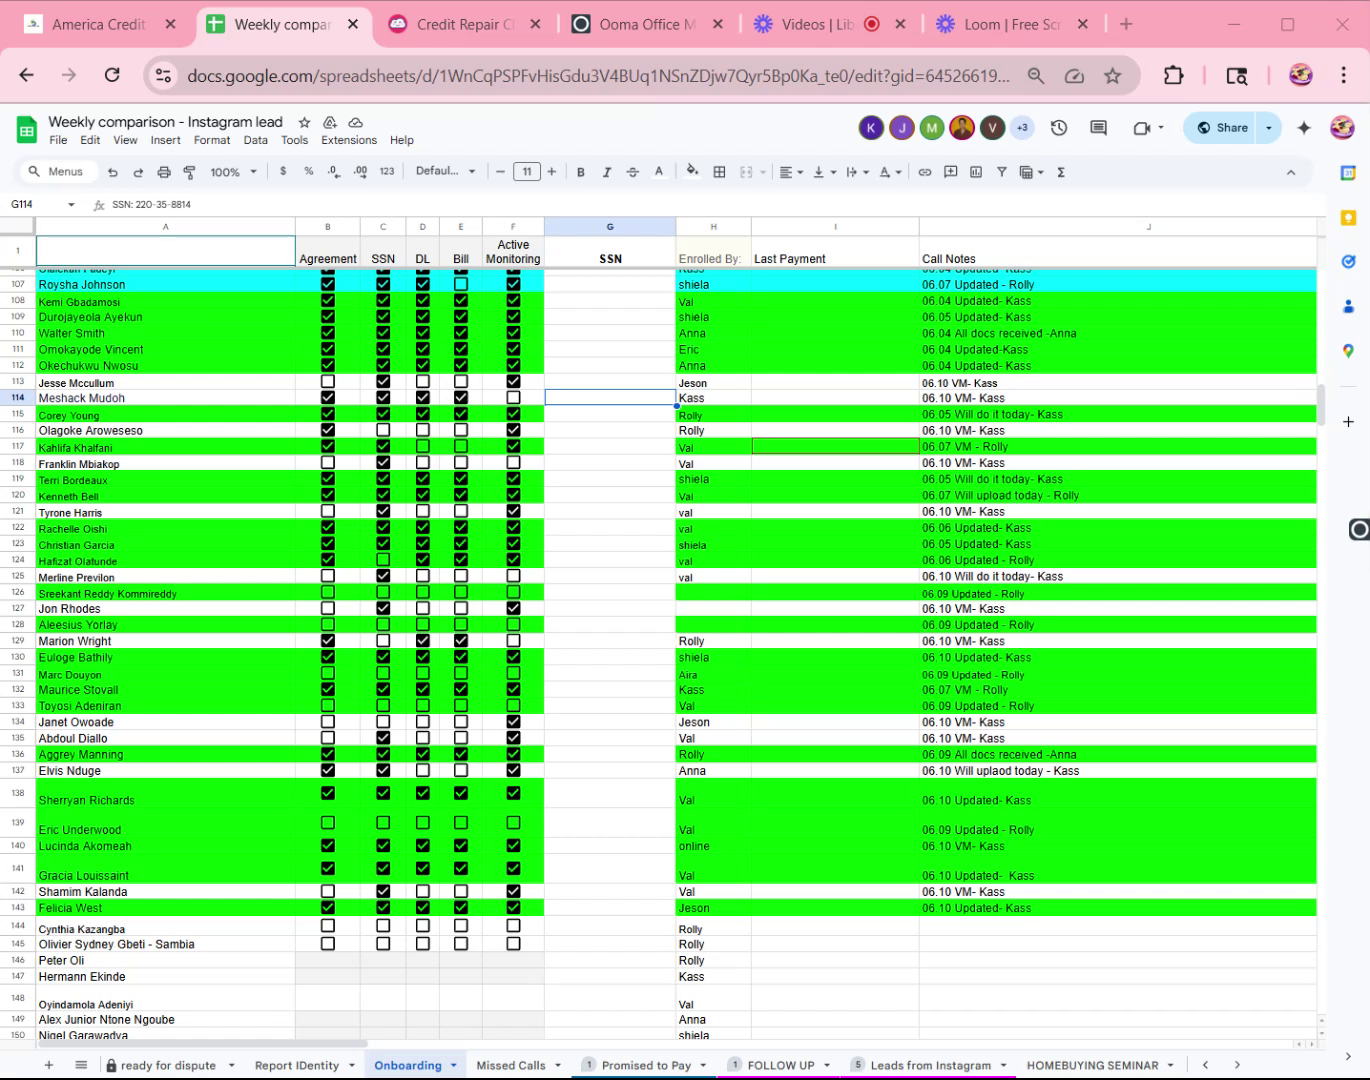1370x1080 pixels.
Task: Switch to the Missed Calls sheet tab
Action: [511, 1065]
